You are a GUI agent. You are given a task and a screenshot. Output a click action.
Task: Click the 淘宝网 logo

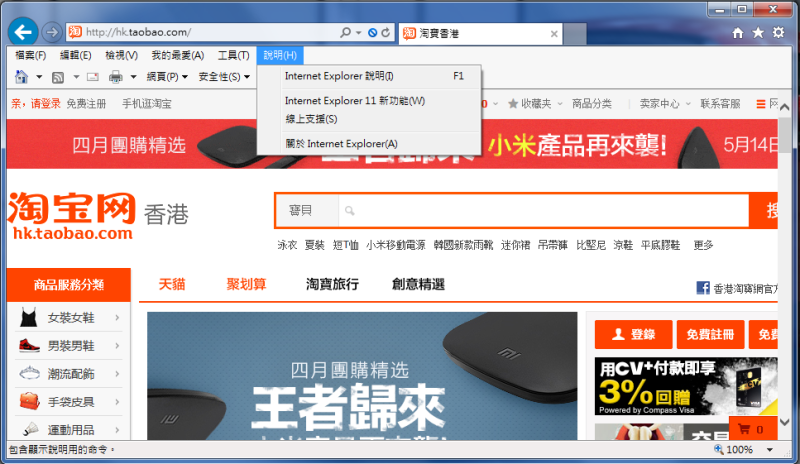pos(71,215)
